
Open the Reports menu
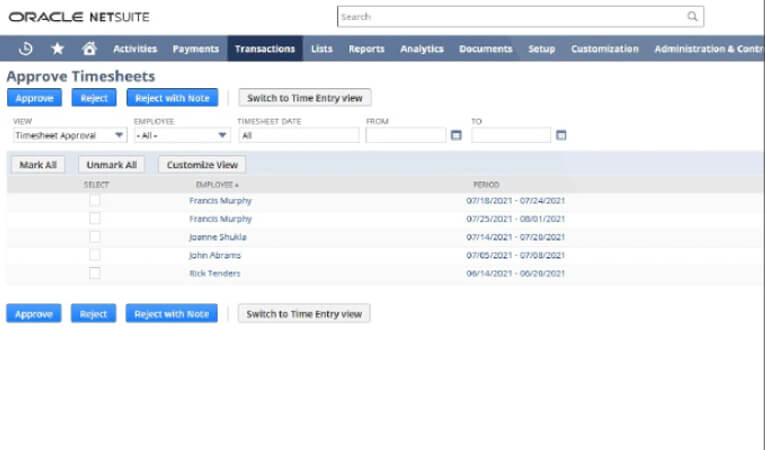click(366, 48)
